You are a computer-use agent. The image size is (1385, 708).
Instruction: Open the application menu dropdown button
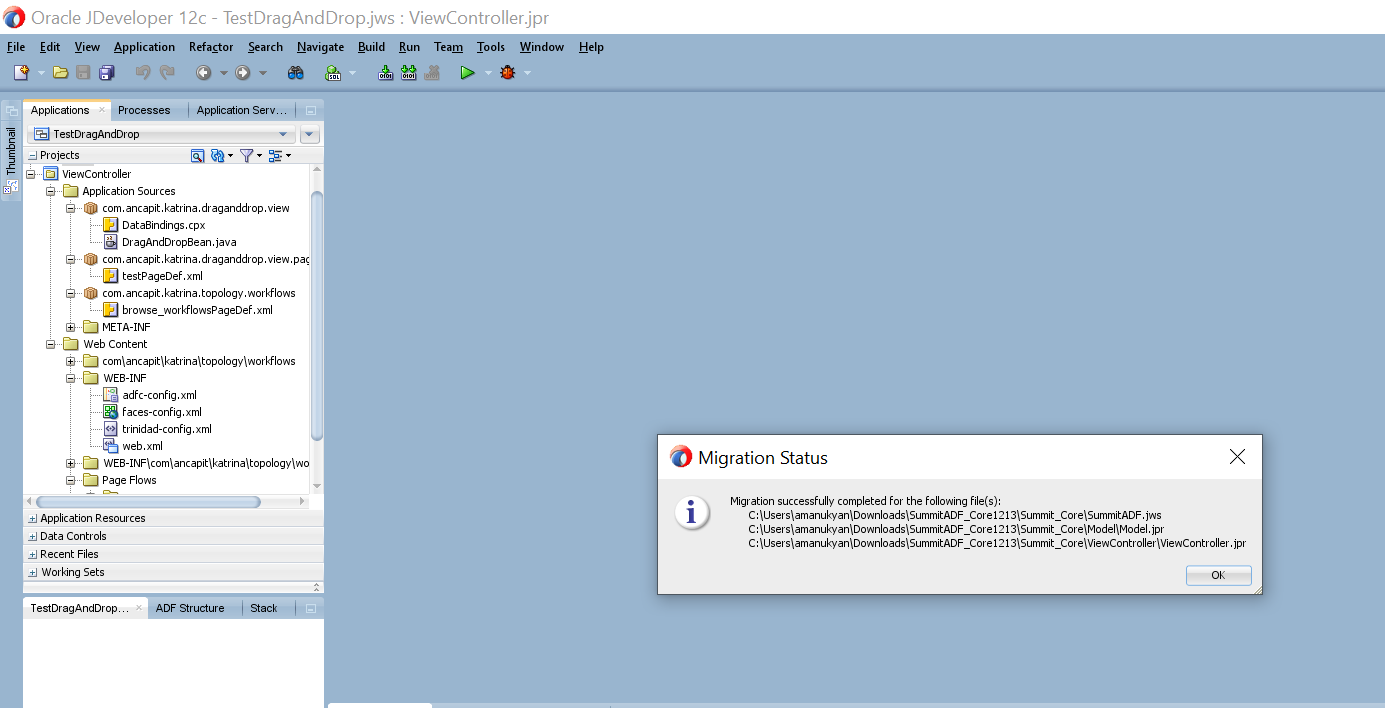click(x=310, y=134)
